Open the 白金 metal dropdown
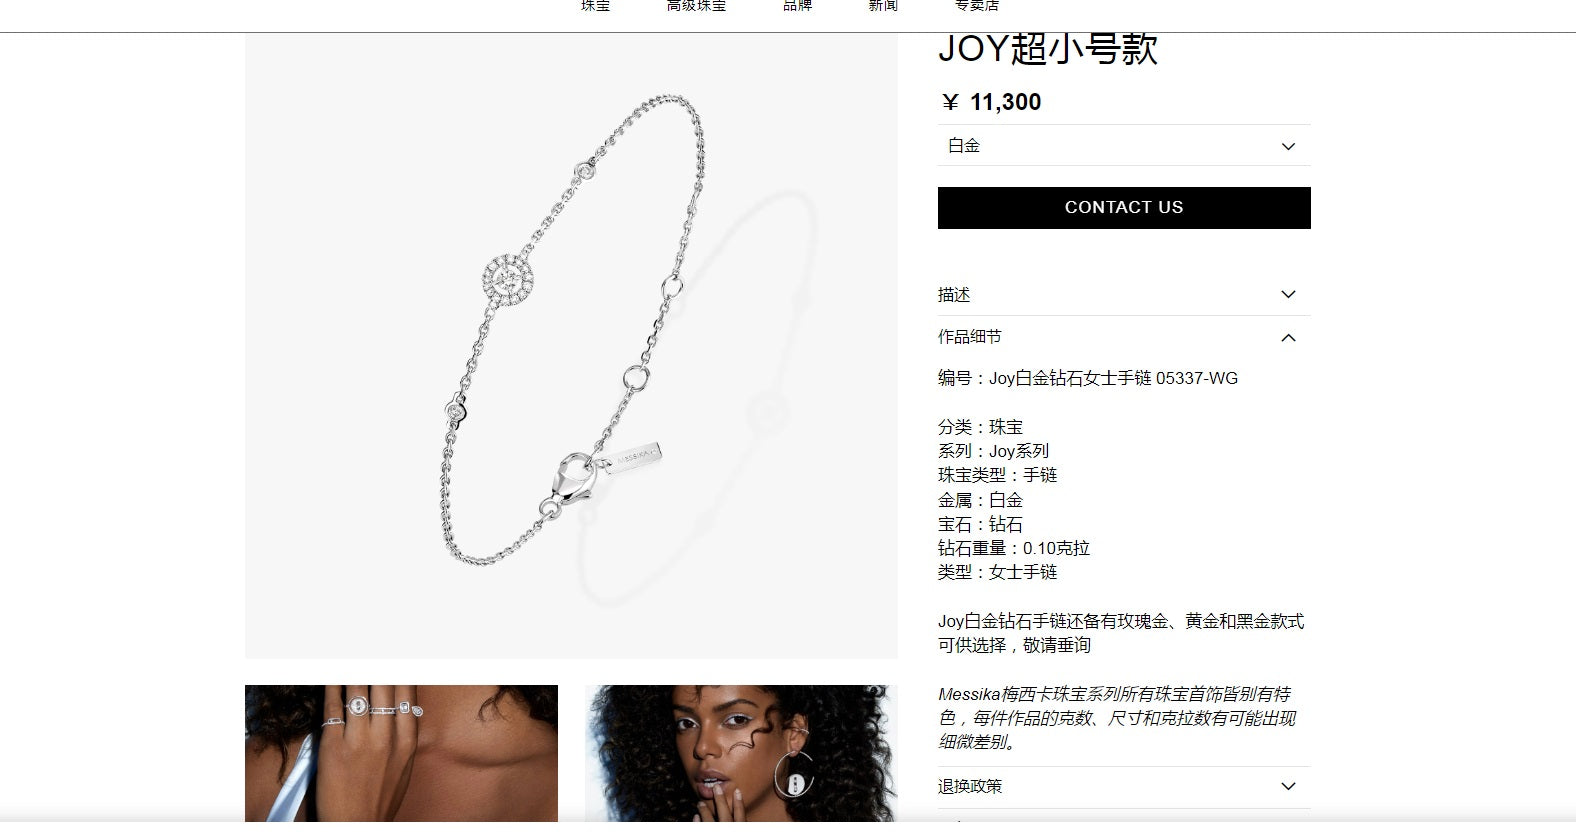 (x=1124, y=145)
